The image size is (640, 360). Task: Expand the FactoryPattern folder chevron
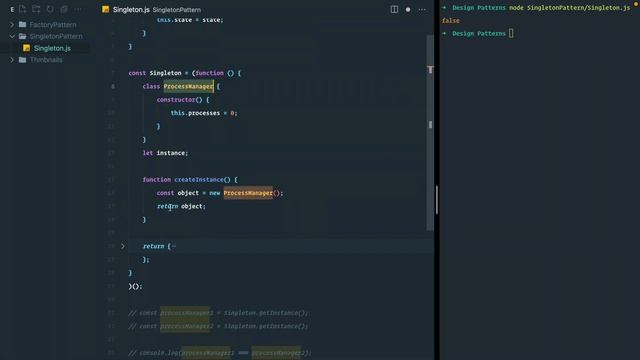12,24
